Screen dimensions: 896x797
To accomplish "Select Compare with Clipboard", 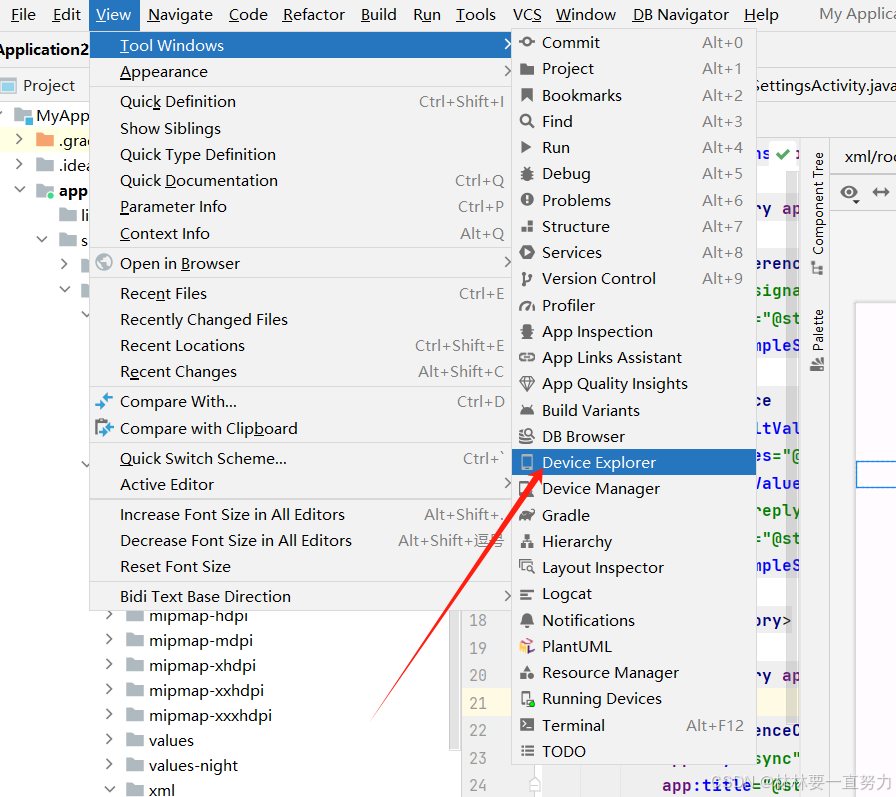I will pyautogui.click(x=300, y=428).
